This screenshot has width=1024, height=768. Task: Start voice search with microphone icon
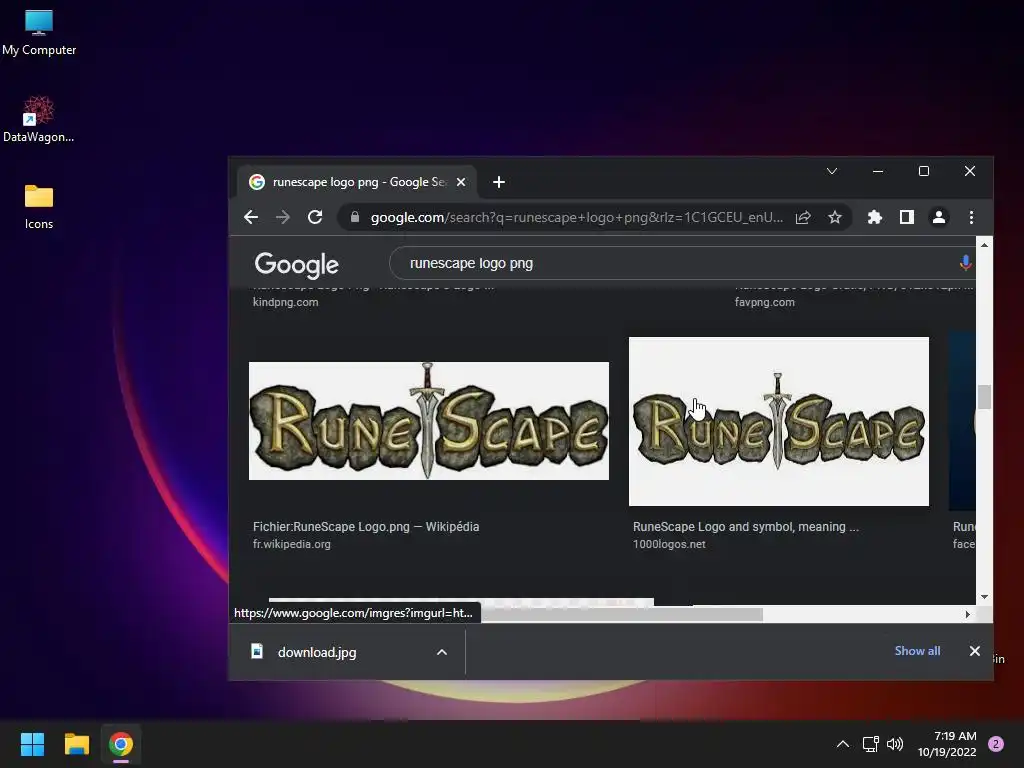965,263
